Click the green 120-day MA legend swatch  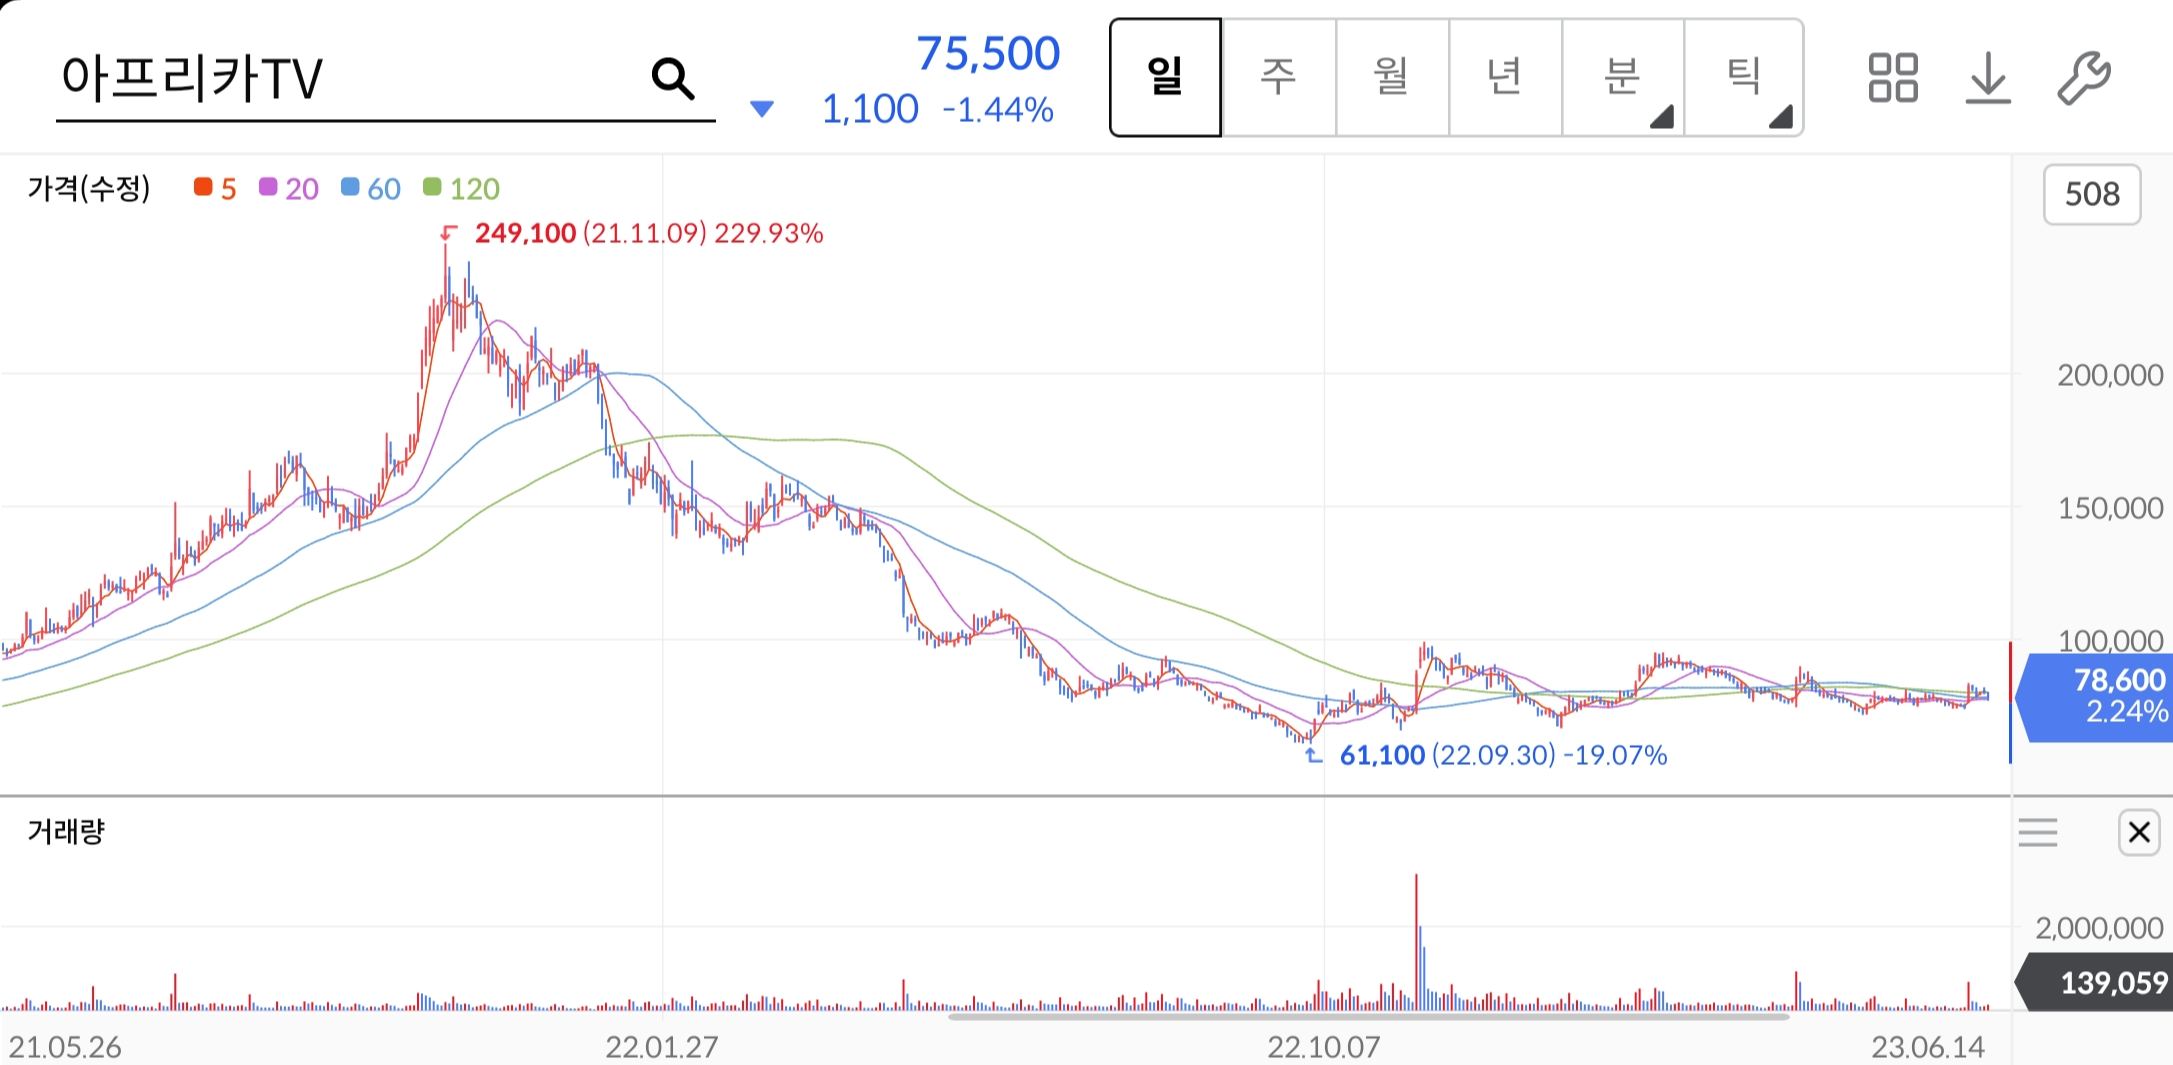(x=432, y=187)
